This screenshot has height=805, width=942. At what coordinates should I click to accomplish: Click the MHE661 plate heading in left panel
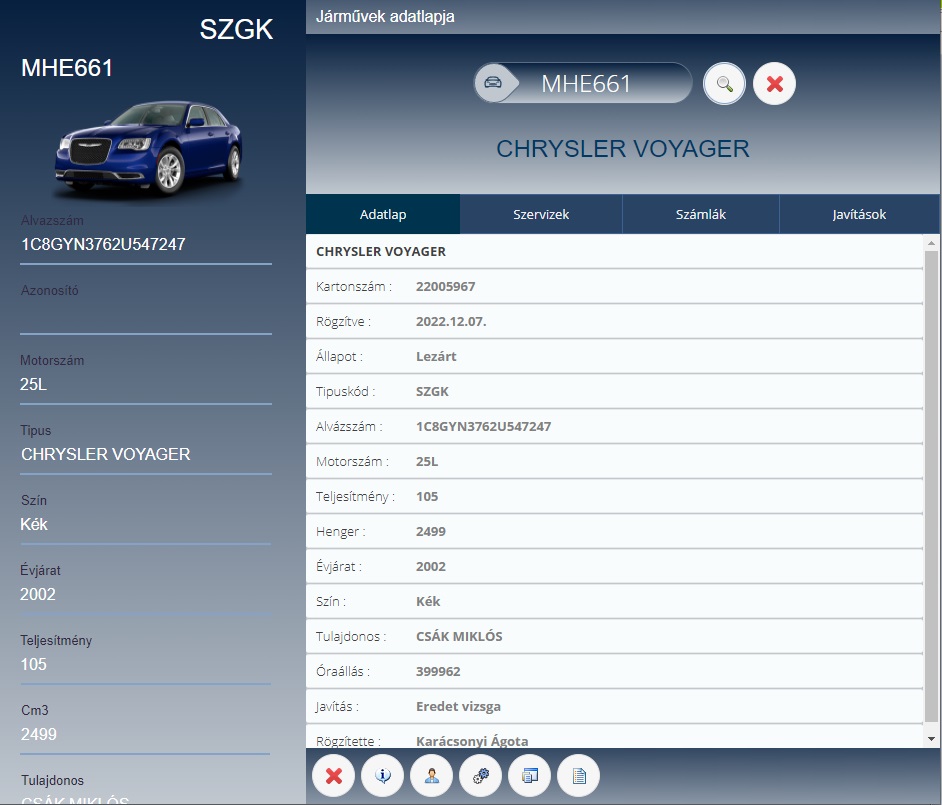[67, 68]
